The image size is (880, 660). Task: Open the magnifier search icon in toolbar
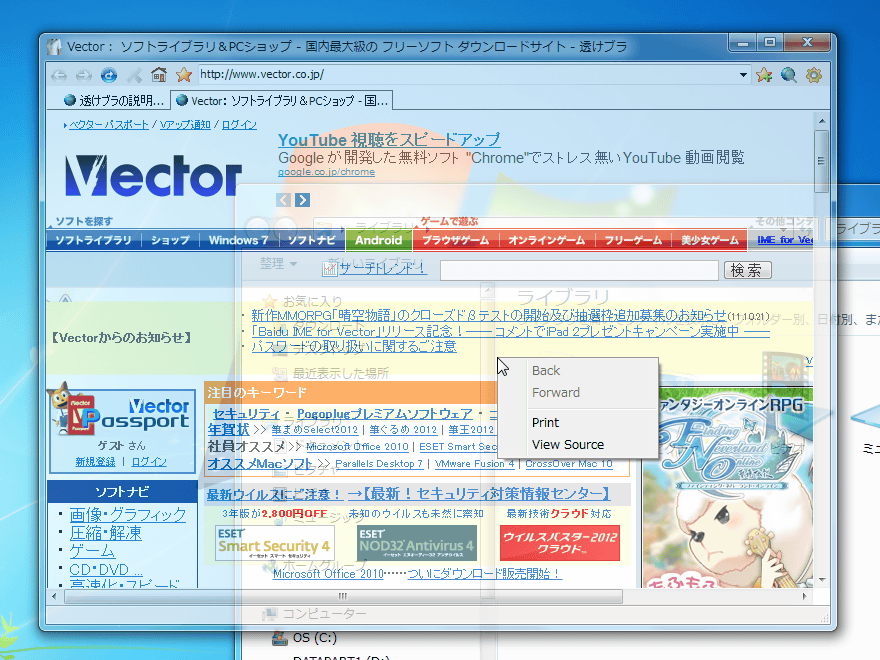point(789,75)
